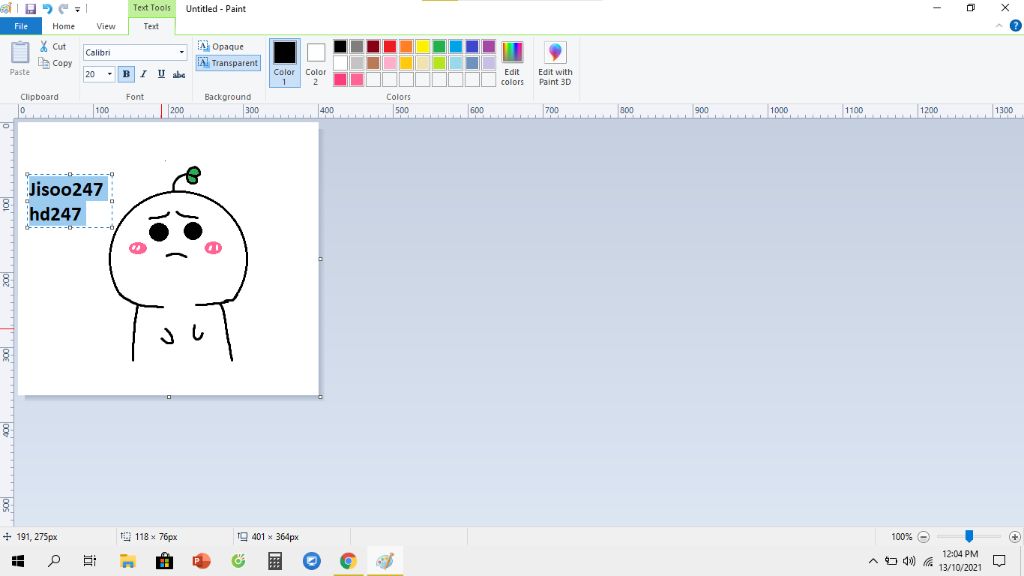Screen dimensions: 1024x576
Task: Open Paint Help question mark icon
Action: tap(1015, 26)
